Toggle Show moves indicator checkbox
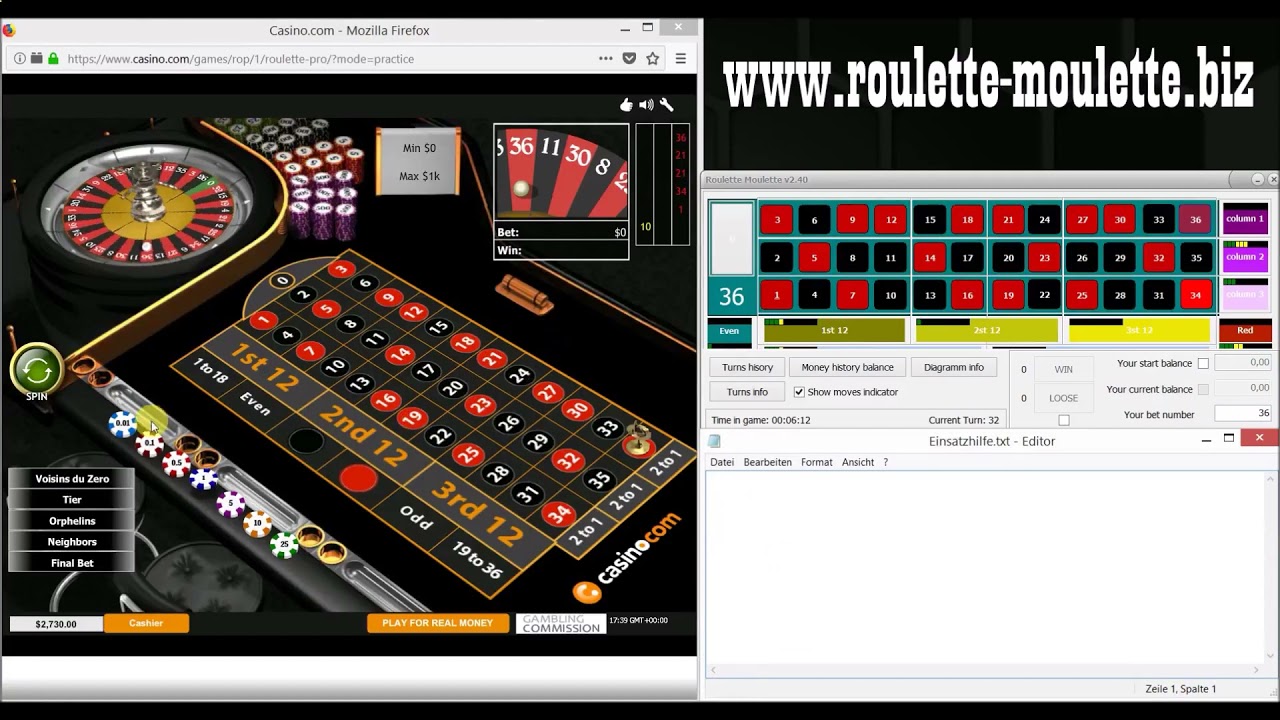Viewport: 1280px width, 720px height. (799, 392)
